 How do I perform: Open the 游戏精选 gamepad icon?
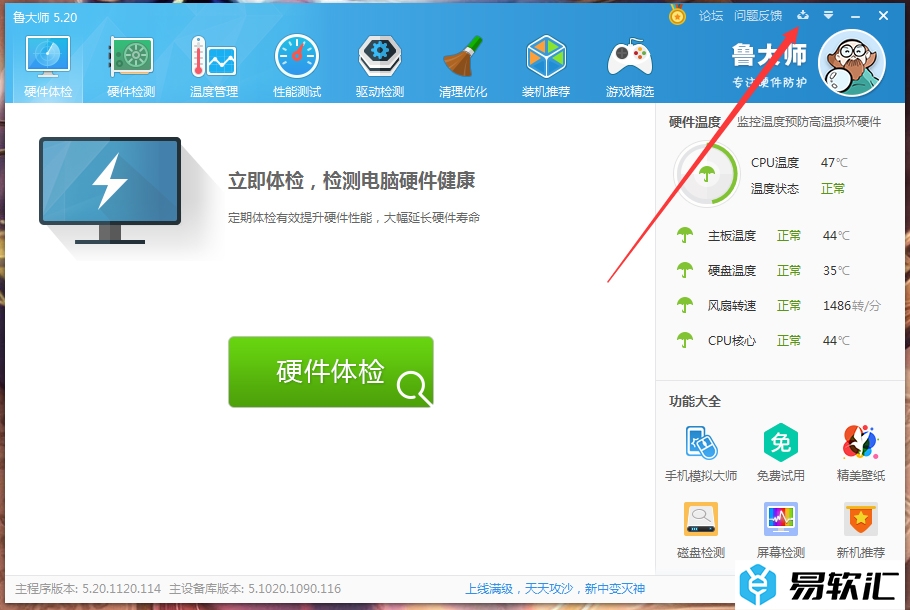630,67
